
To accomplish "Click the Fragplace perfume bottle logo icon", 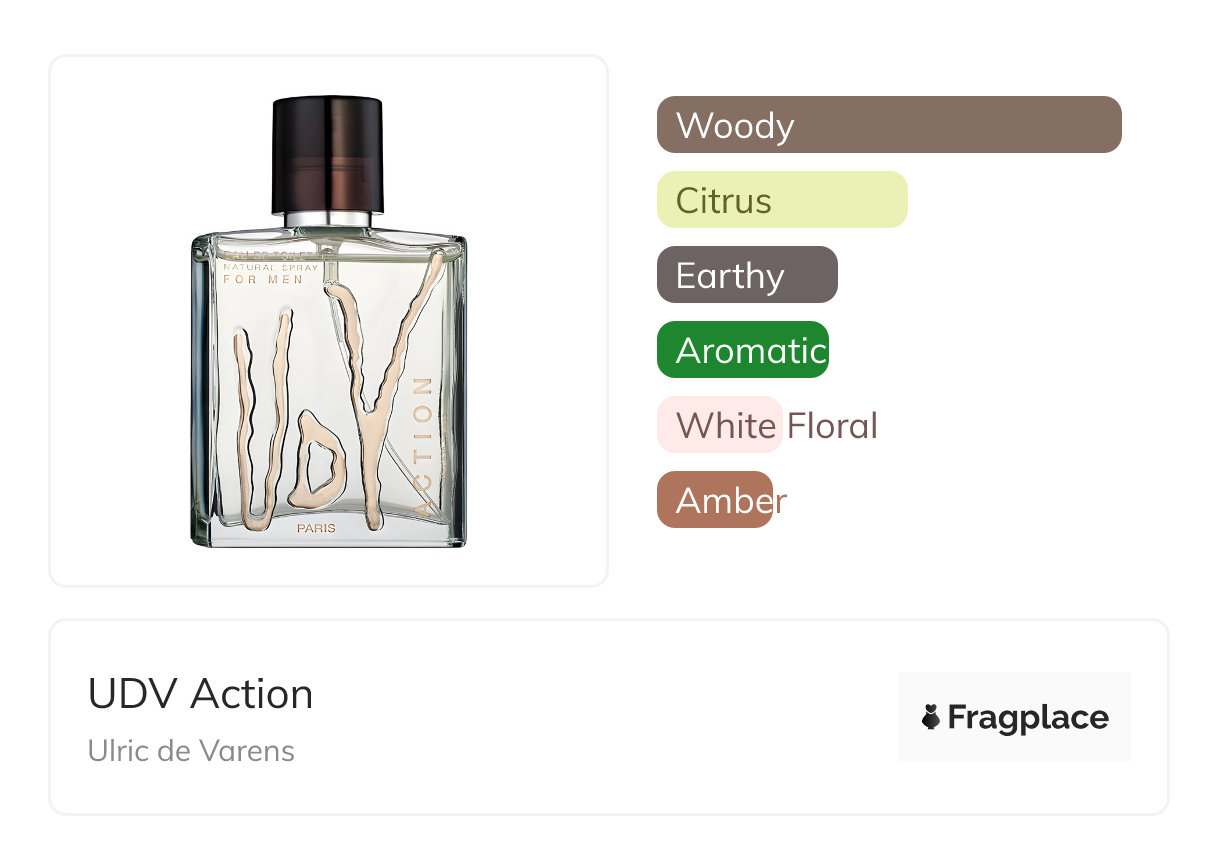I will (x=931, y=717).
